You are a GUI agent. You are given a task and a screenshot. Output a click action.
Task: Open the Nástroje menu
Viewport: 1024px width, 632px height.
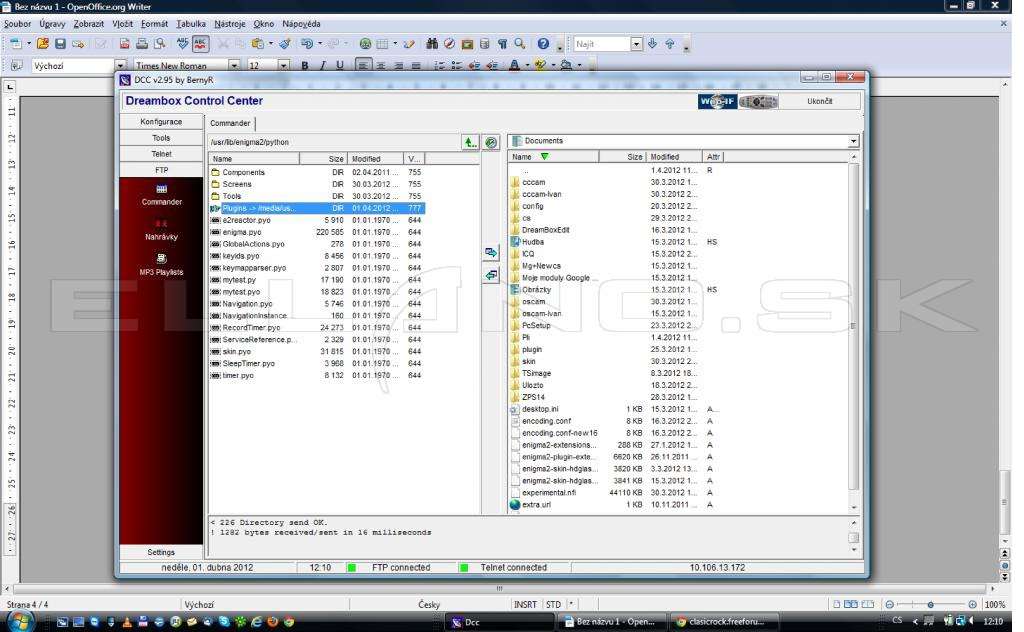230,24
